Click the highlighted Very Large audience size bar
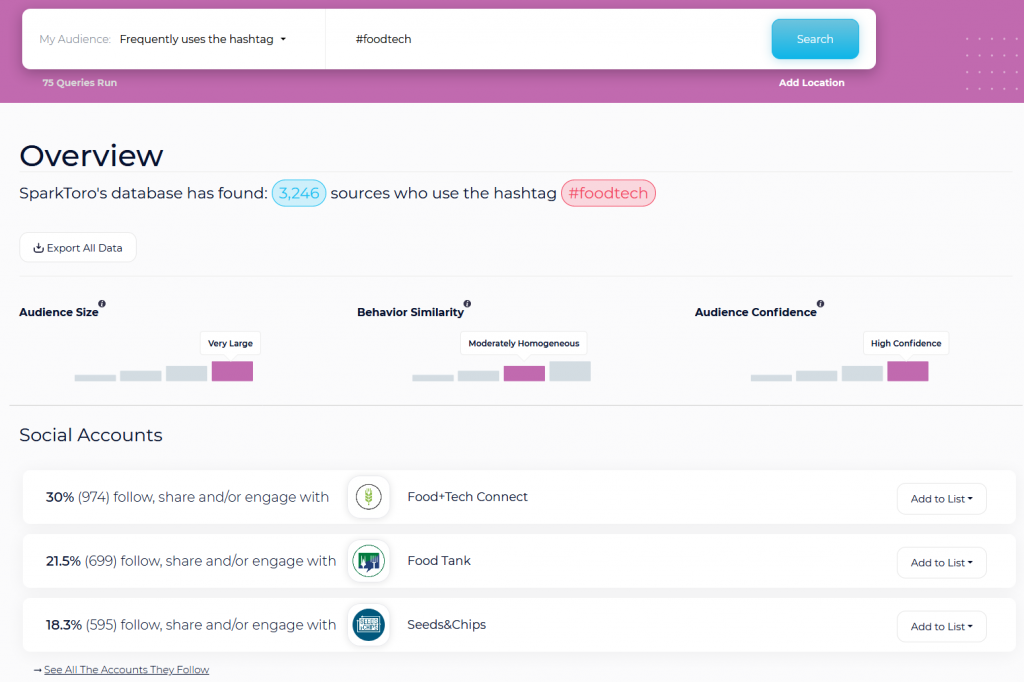The image size is (1024, 682). pos(232,371)
